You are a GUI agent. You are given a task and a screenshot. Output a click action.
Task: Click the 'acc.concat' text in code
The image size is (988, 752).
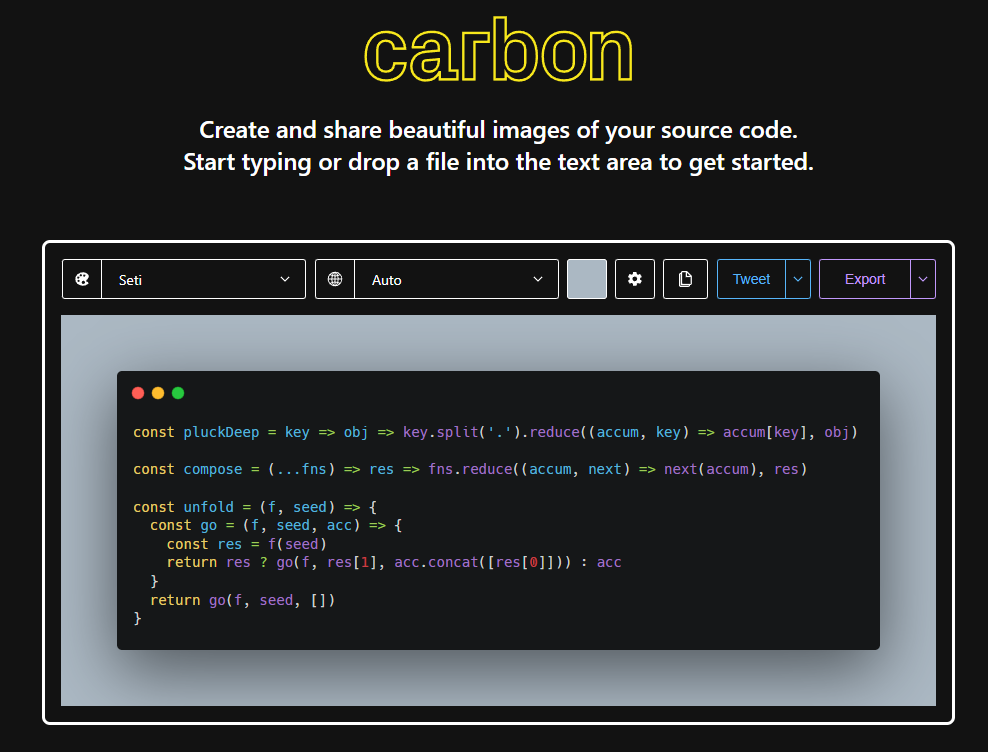tap(436, 562)
